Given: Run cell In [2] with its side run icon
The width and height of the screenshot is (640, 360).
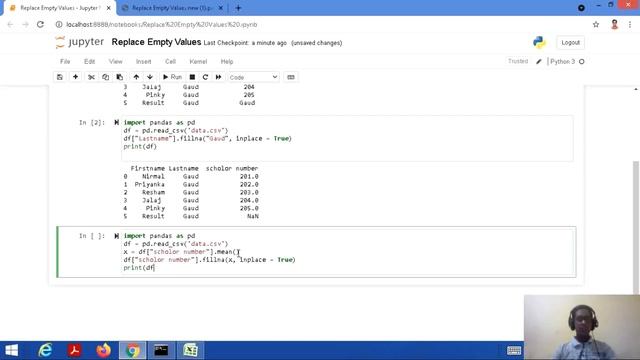Looking at the screenshot, I should coord(116,122).
